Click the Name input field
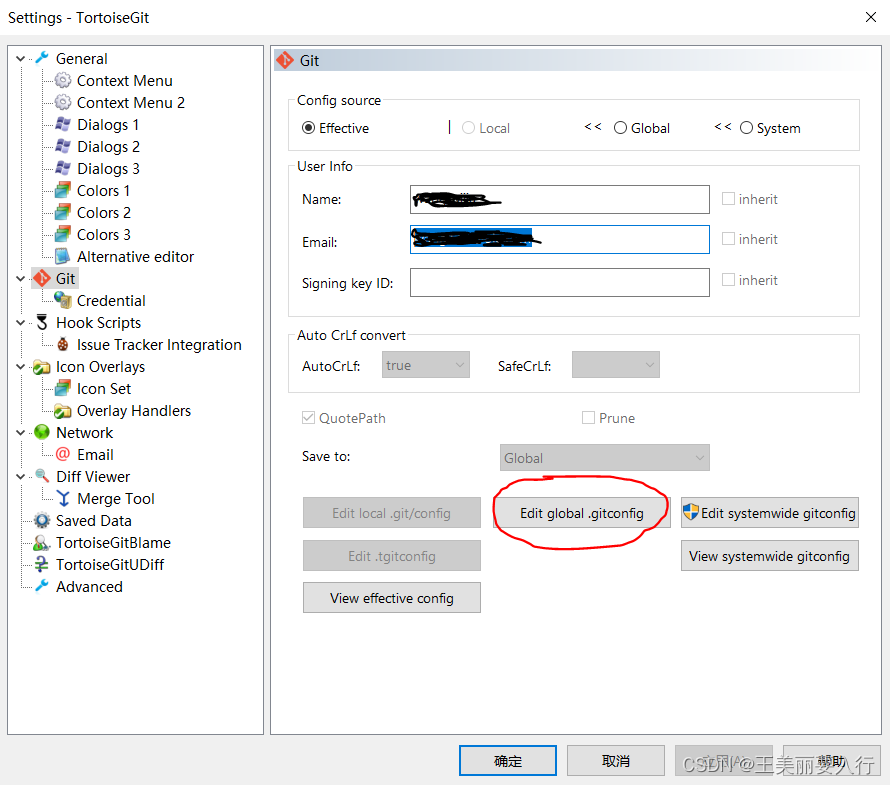This screenshot has width=890, height=785. pos(560,199)
